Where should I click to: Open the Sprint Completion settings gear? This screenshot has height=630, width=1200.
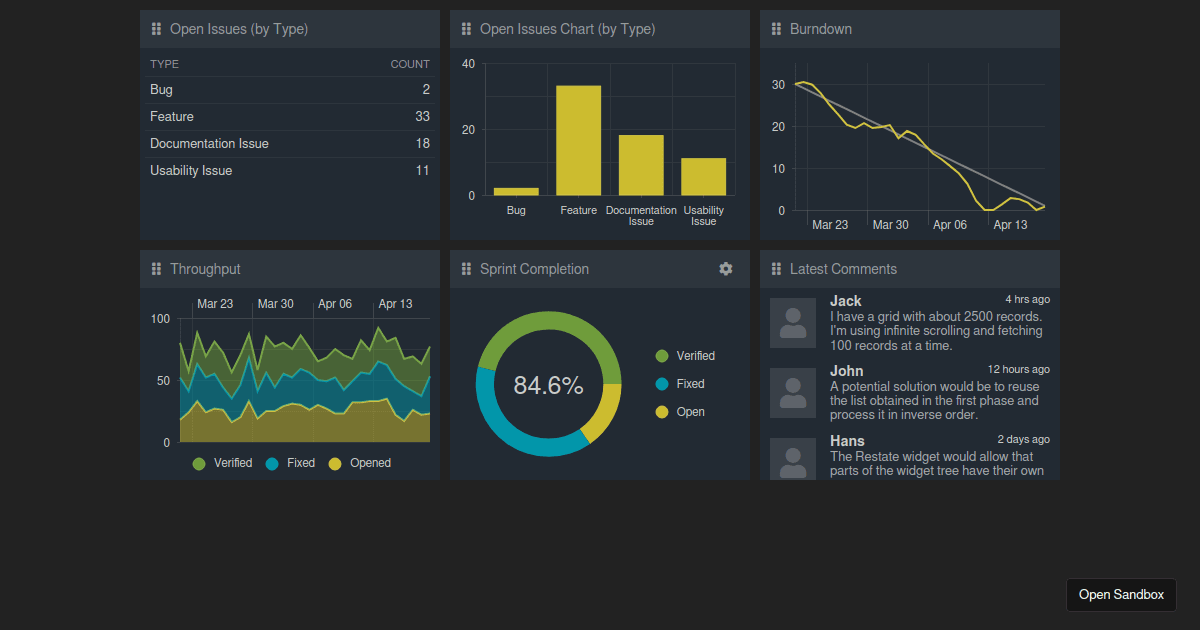725,268
